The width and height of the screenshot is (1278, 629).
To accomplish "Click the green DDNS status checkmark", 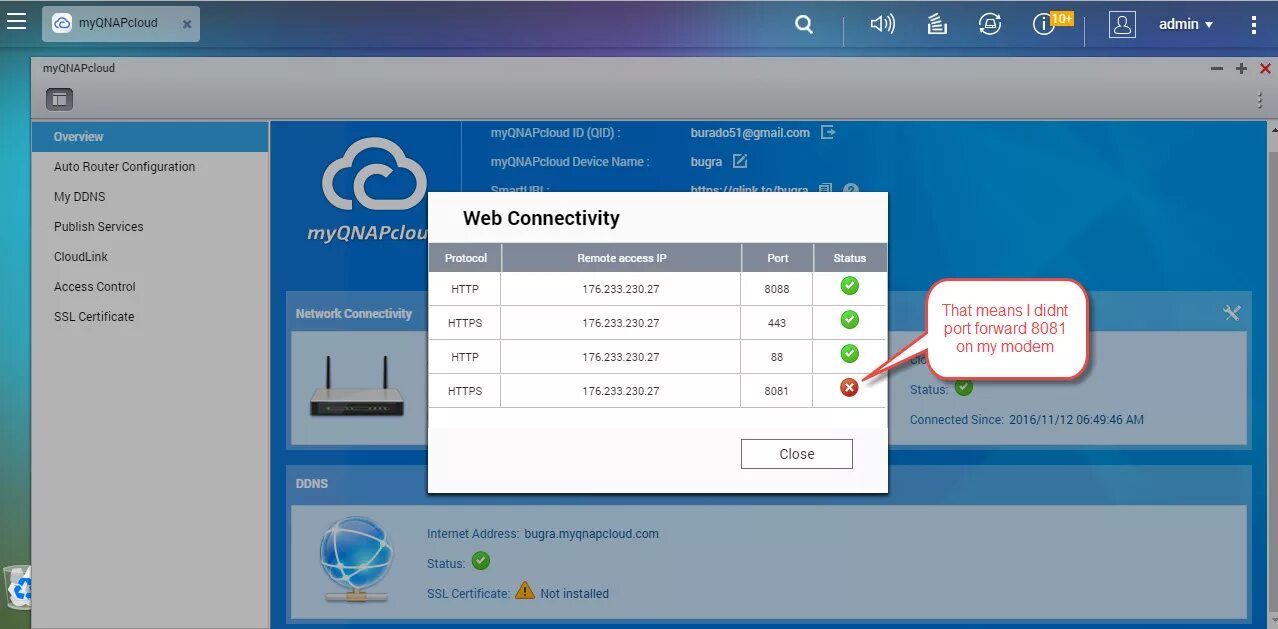I will click(481, 561).
